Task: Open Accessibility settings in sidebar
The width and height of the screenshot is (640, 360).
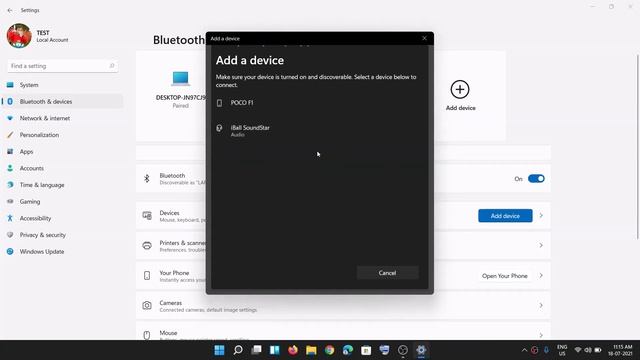Action: 62,218
